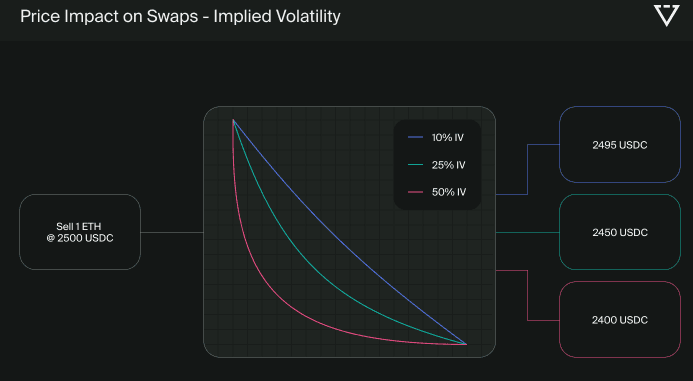The width and height of the screenshot is (693, 381).
Task: Click the 2450 USDC result box
Action: [x=620, y=232]
